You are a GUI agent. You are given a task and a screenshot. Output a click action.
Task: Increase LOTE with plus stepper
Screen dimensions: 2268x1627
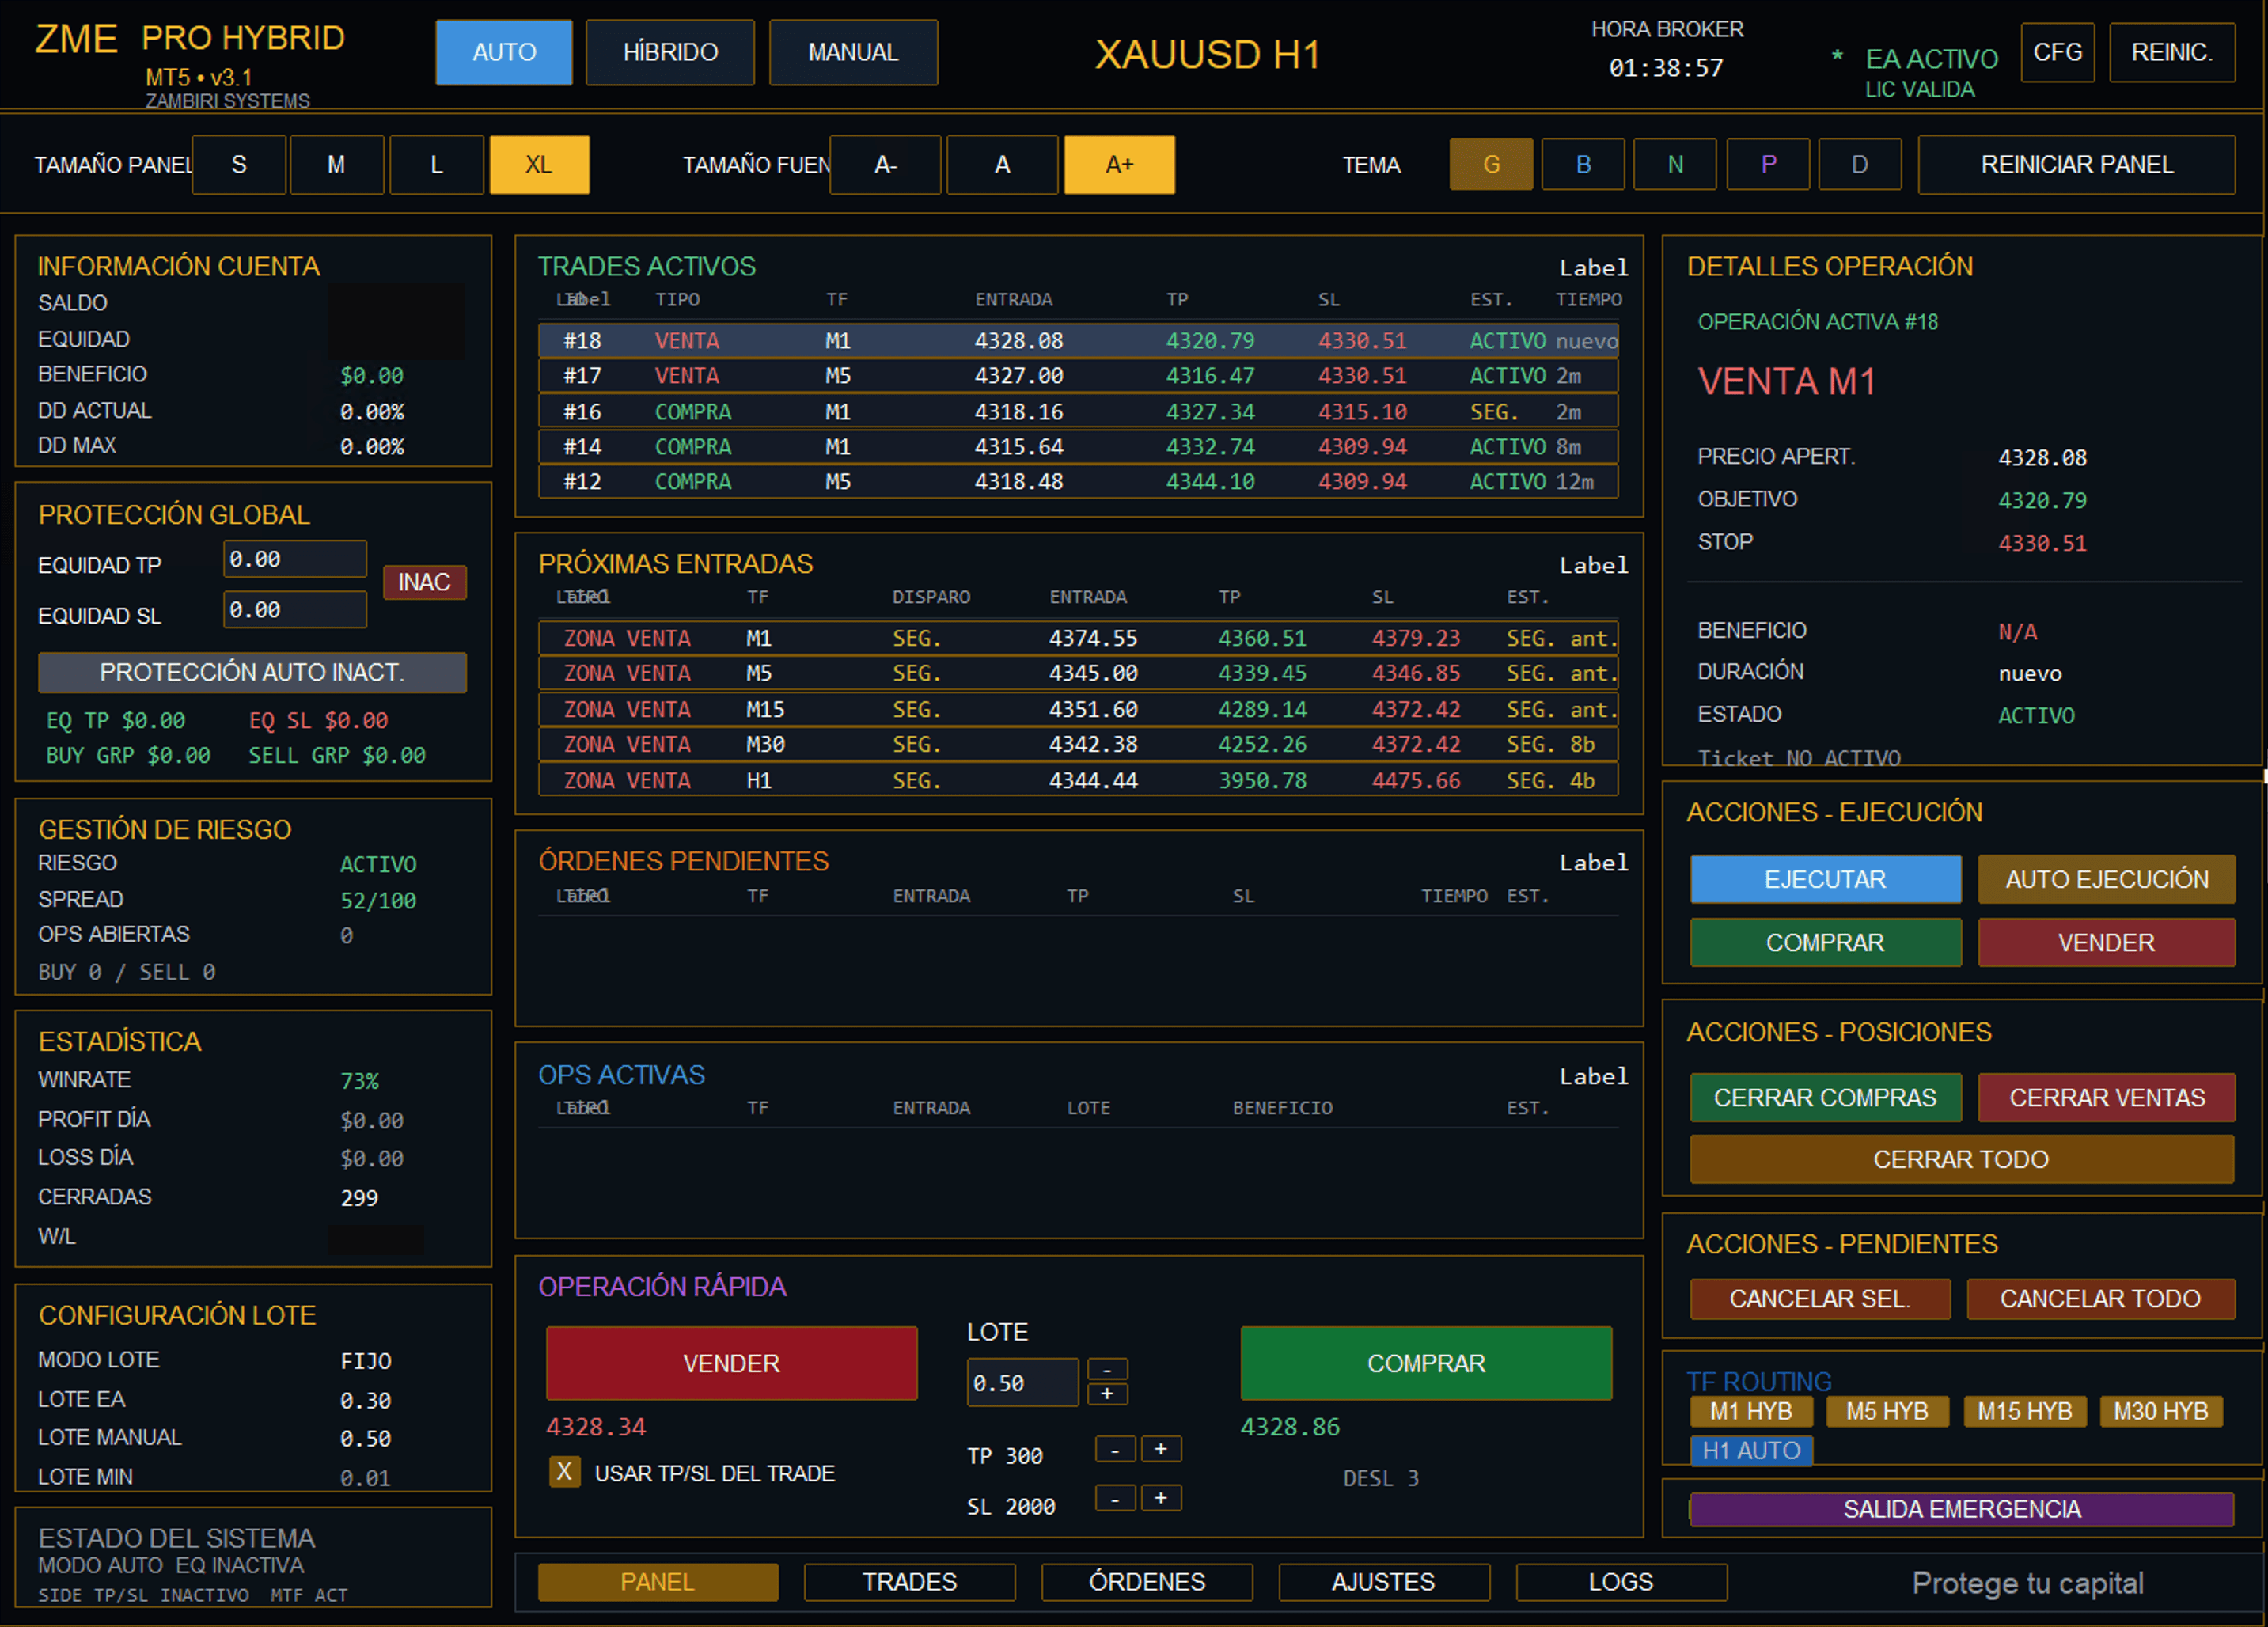[x=1107, y=1394]
